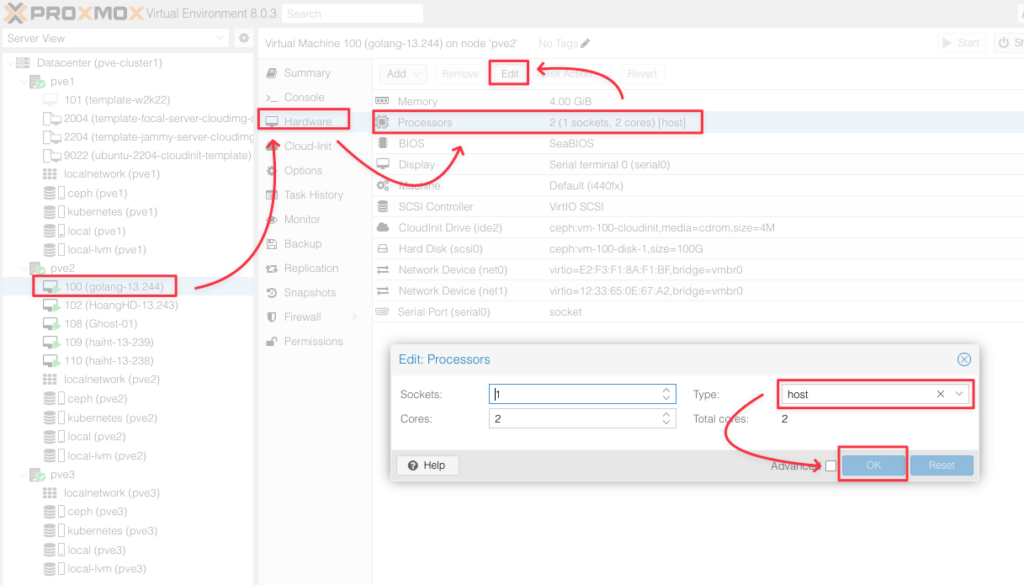Screen dimensions: 1024x585
Task: Edit tags with the pencil icon
Action: click(x=585, y=43)
